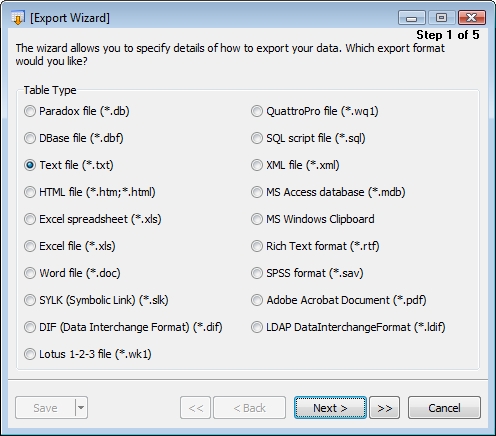The height and width of the screenshot is (436, 496).
Task: Choose MS Windows Clipboard option
Action: click(x=313, y=219)
